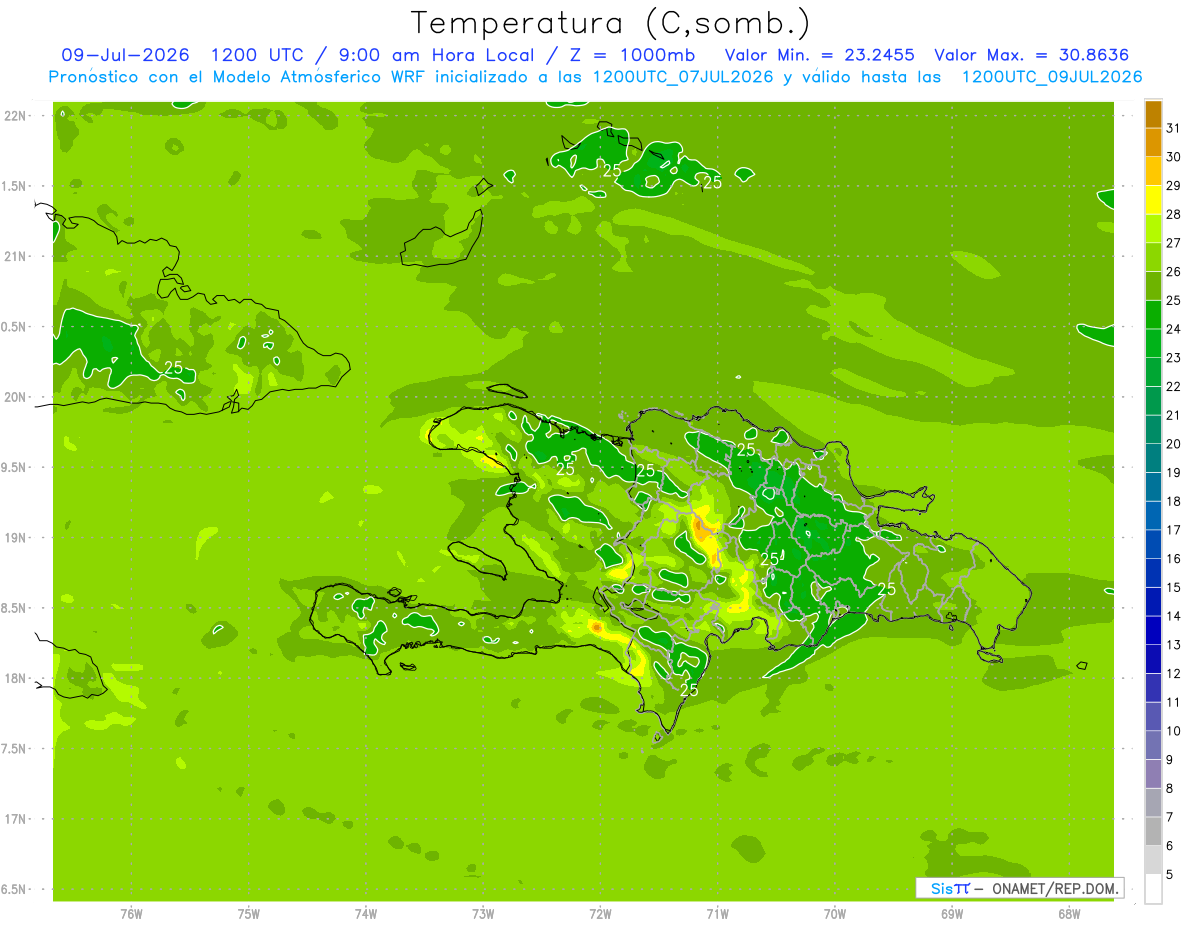The width and height of the screenshot is (1200, 927).
Task: Click the '25' contour label over eastern Cuba
Action: [x=173, y=368]
